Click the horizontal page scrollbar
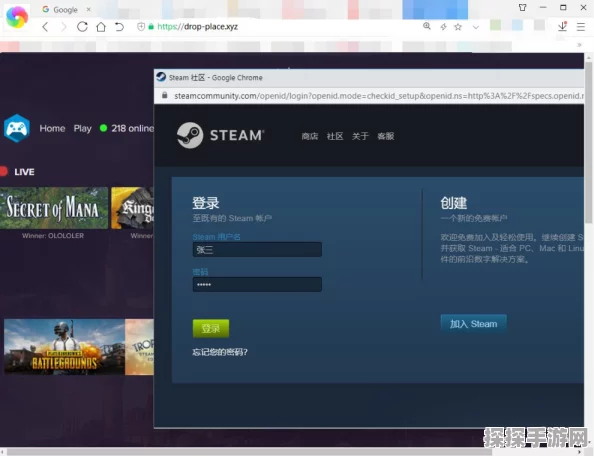 coord(248,451)
